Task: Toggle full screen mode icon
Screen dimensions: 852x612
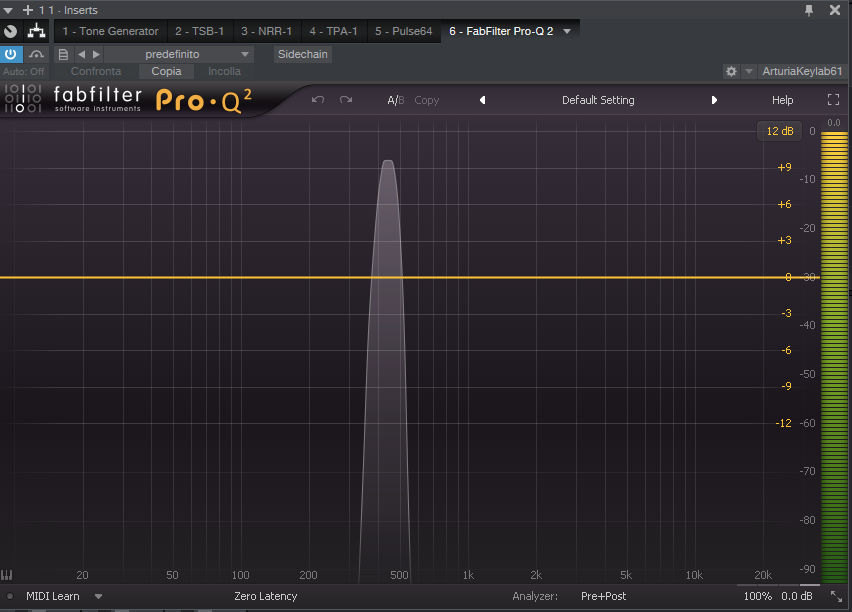Action: click(833, 99)
